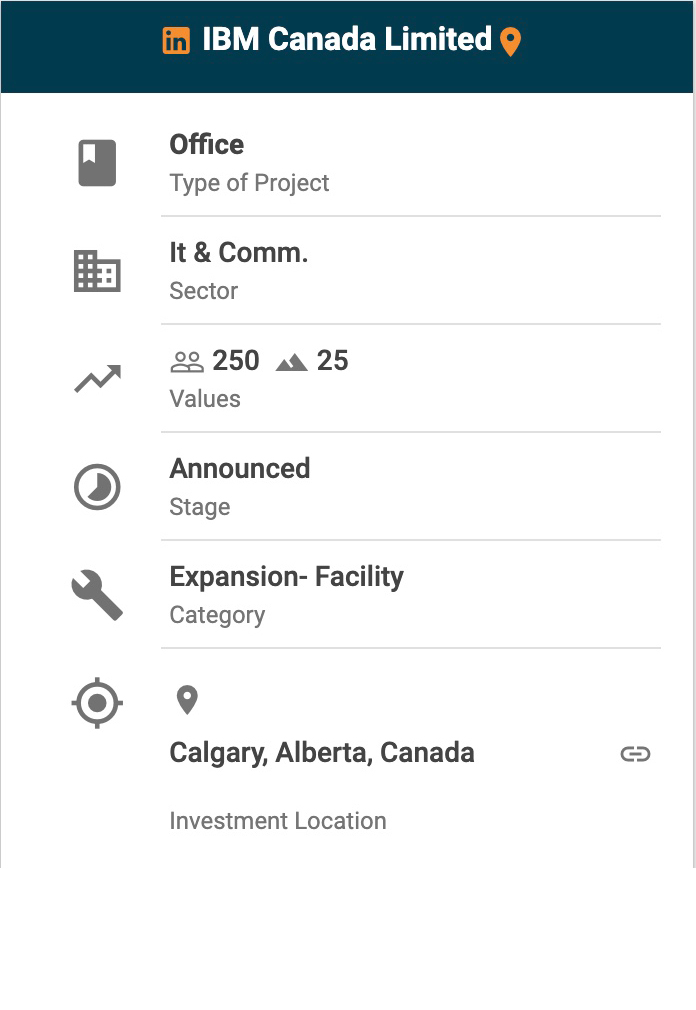Viewport: 696px width, 1010px height.
Task: Click the mountain icon beside 25
Action: (x=291, y=362)
